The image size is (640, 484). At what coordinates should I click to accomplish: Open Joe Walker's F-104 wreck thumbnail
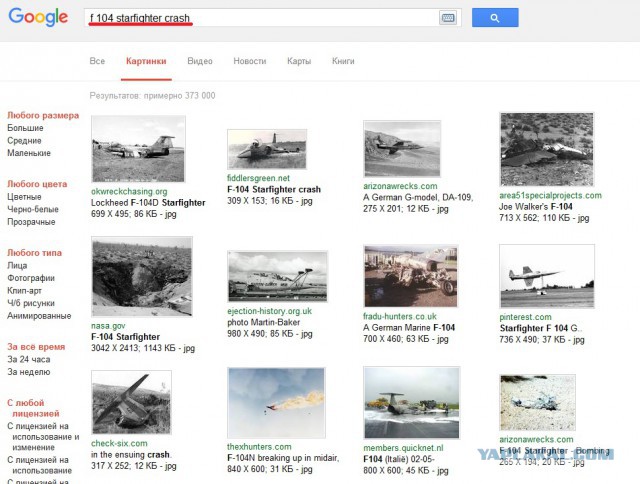547,149
